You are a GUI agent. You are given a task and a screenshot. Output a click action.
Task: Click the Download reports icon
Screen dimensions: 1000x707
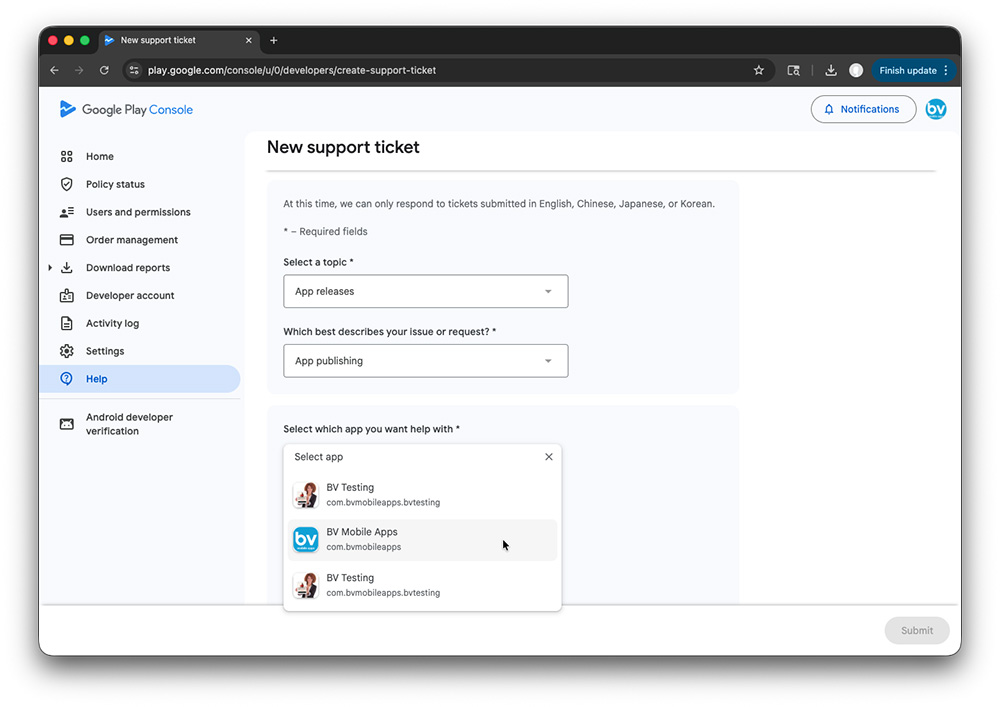coord(66,268)
